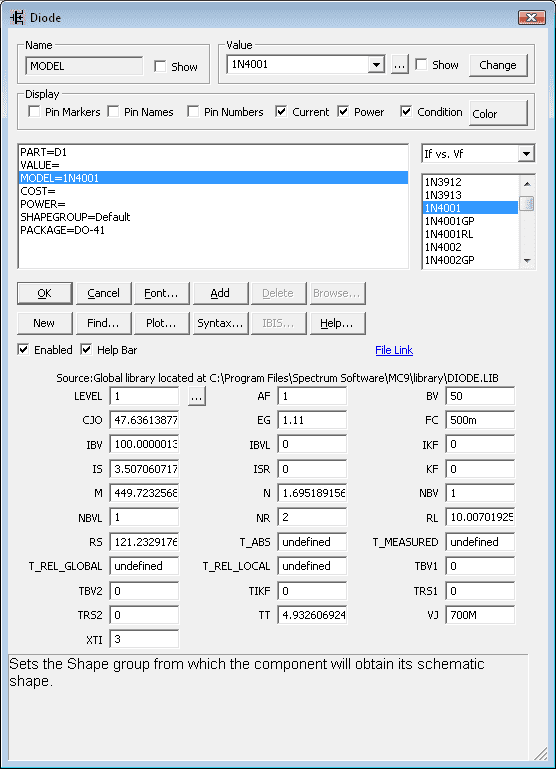Screen dimensions: 556x769
Task: Click the model list scrollbar thumb
Action: point(527,204)
